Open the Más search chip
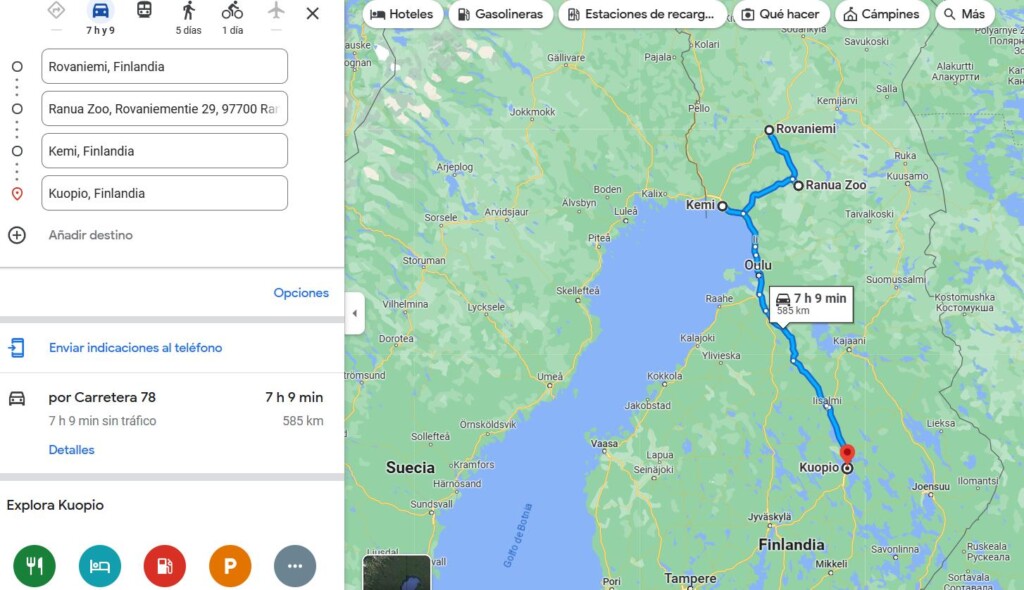Image resolution: width=1024 pixels, height=590 pixels. [x=965, y=14]
